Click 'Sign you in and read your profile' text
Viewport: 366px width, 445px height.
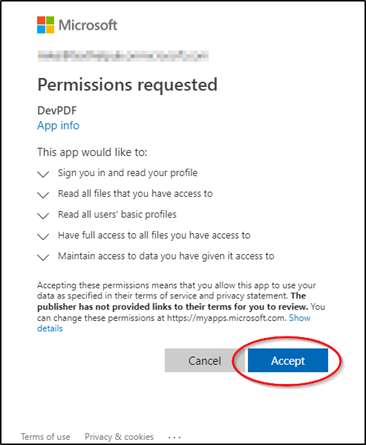[x=128, y=173]
